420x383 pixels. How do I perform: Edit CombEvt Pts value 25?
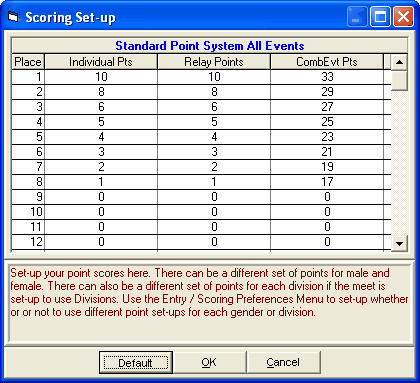click(327, 122)
